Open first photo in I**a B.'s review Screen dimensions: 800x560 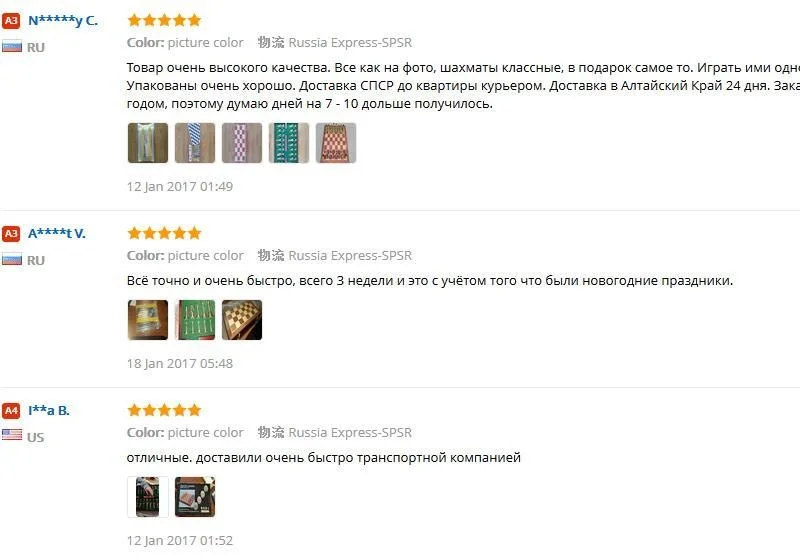click(148, 497)
